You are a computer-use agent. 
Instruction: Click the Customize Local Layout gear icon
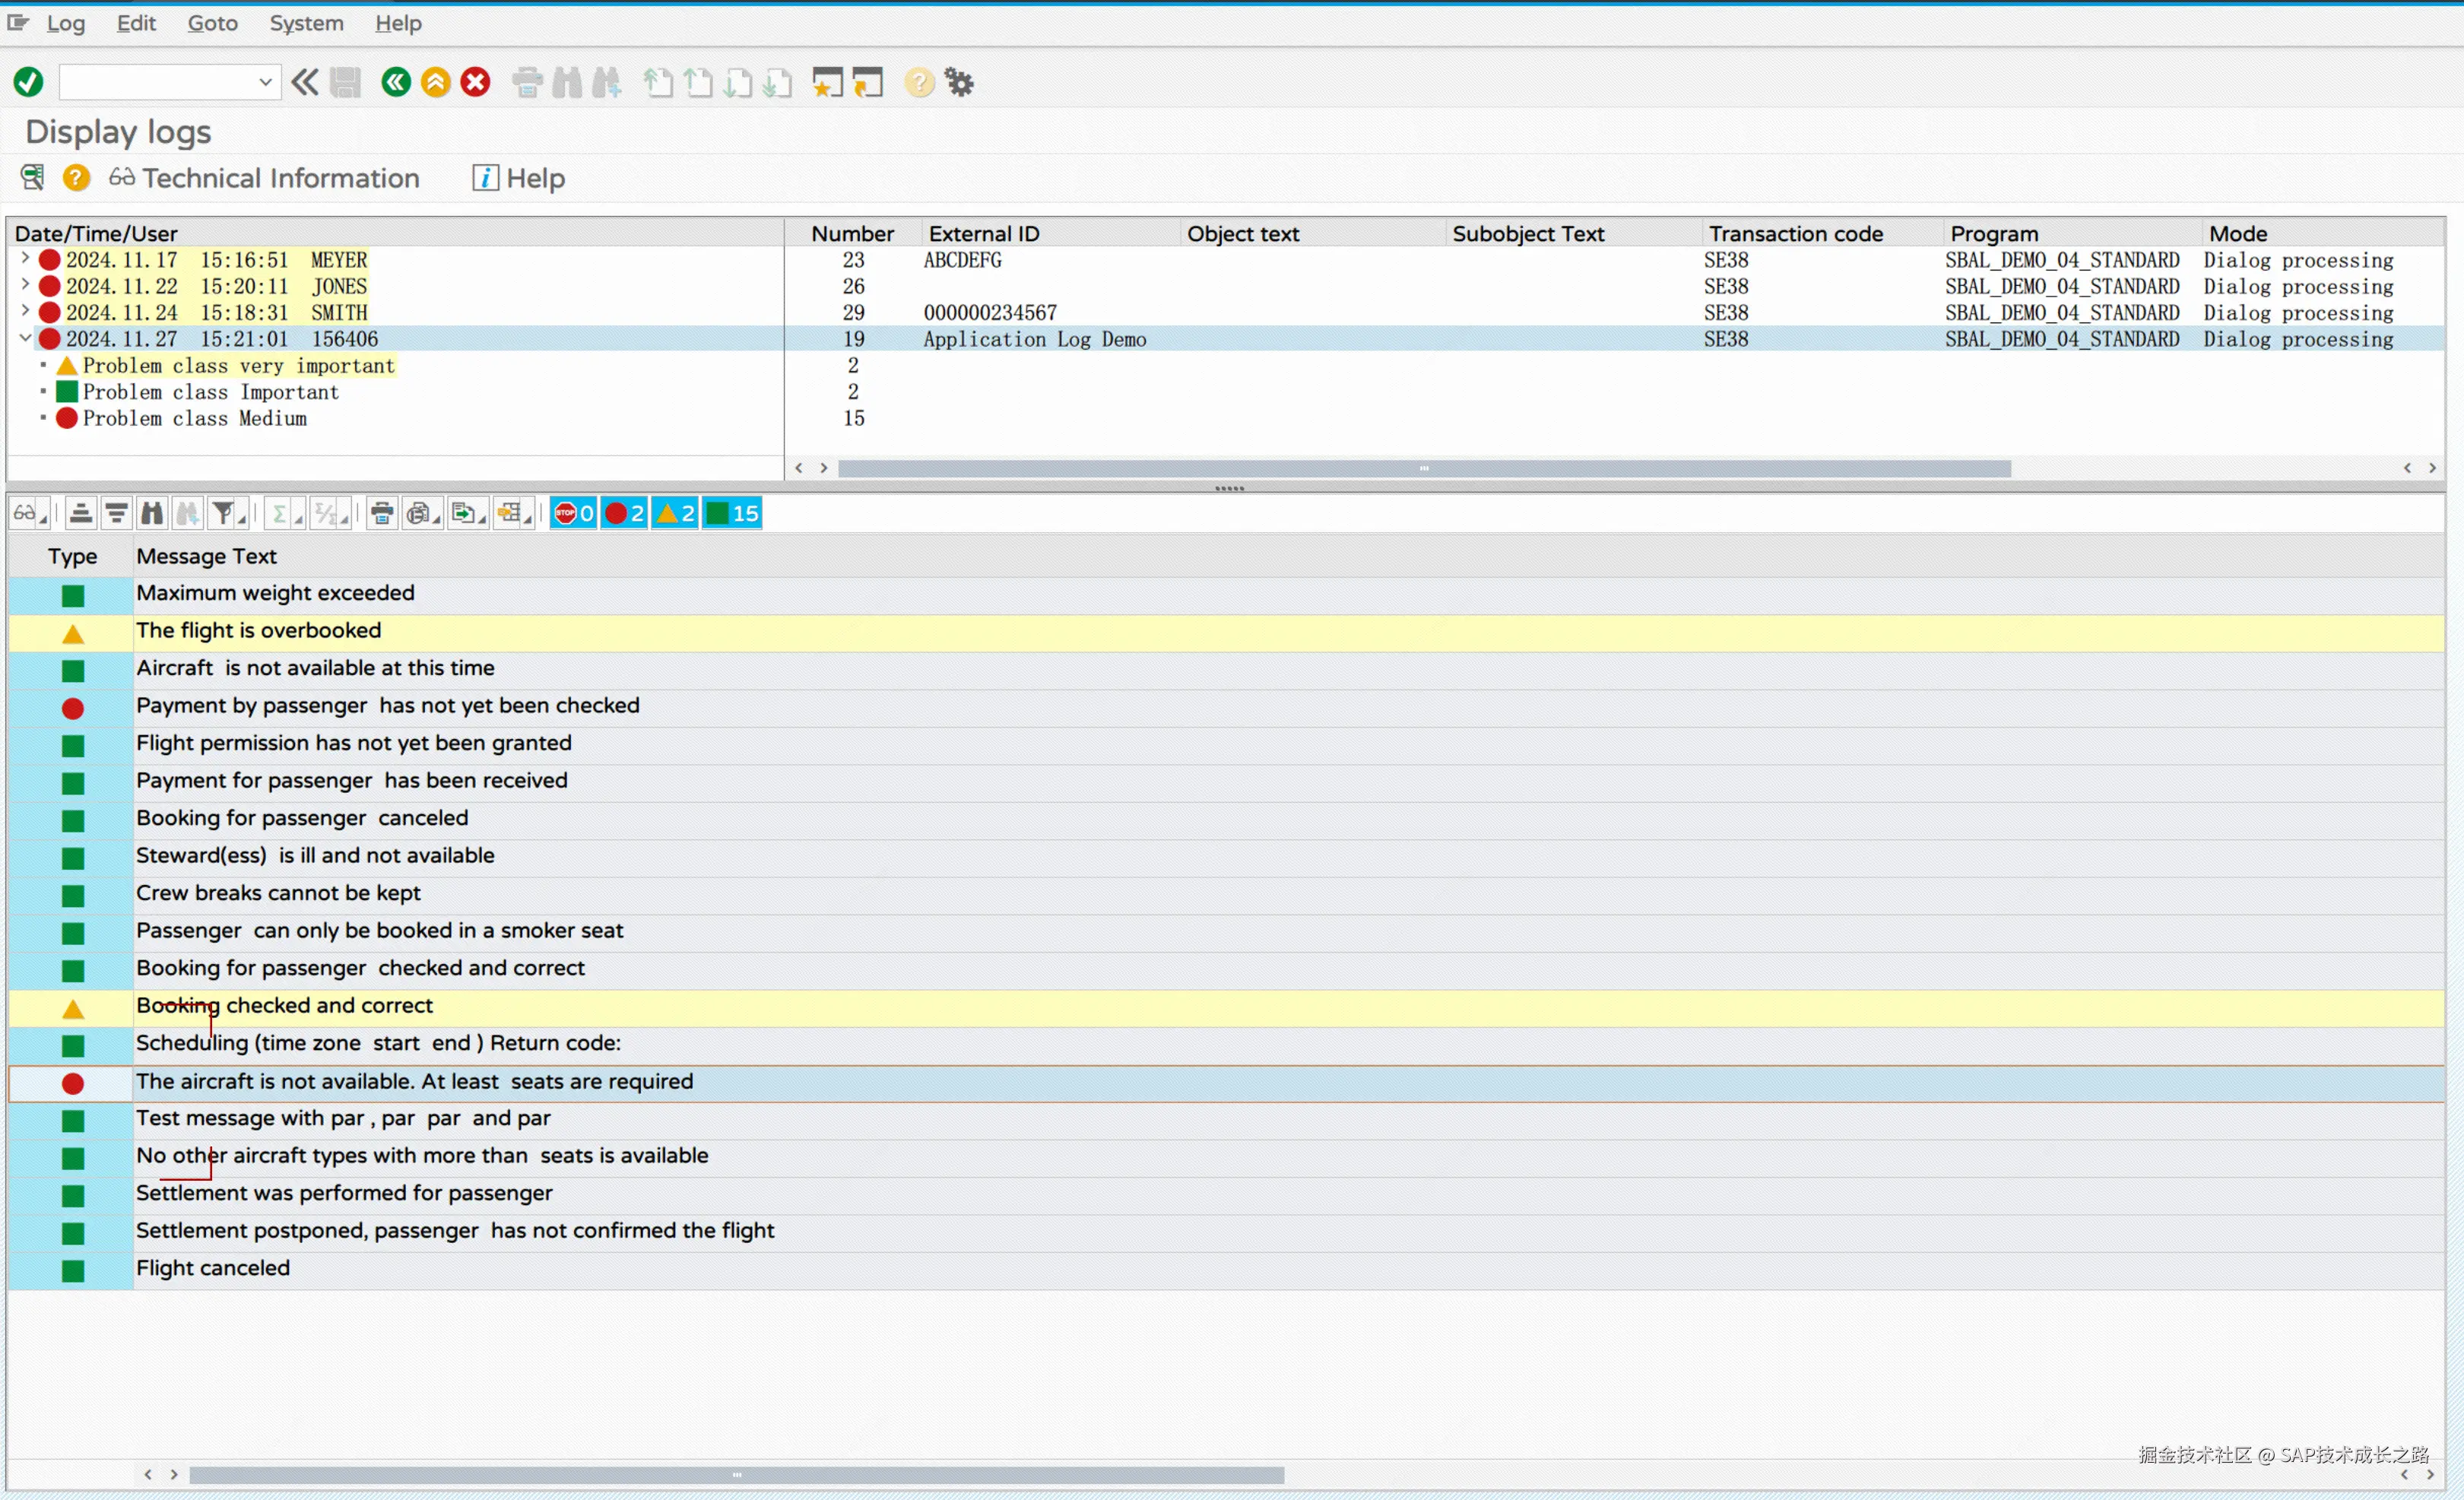pos(960,82)
